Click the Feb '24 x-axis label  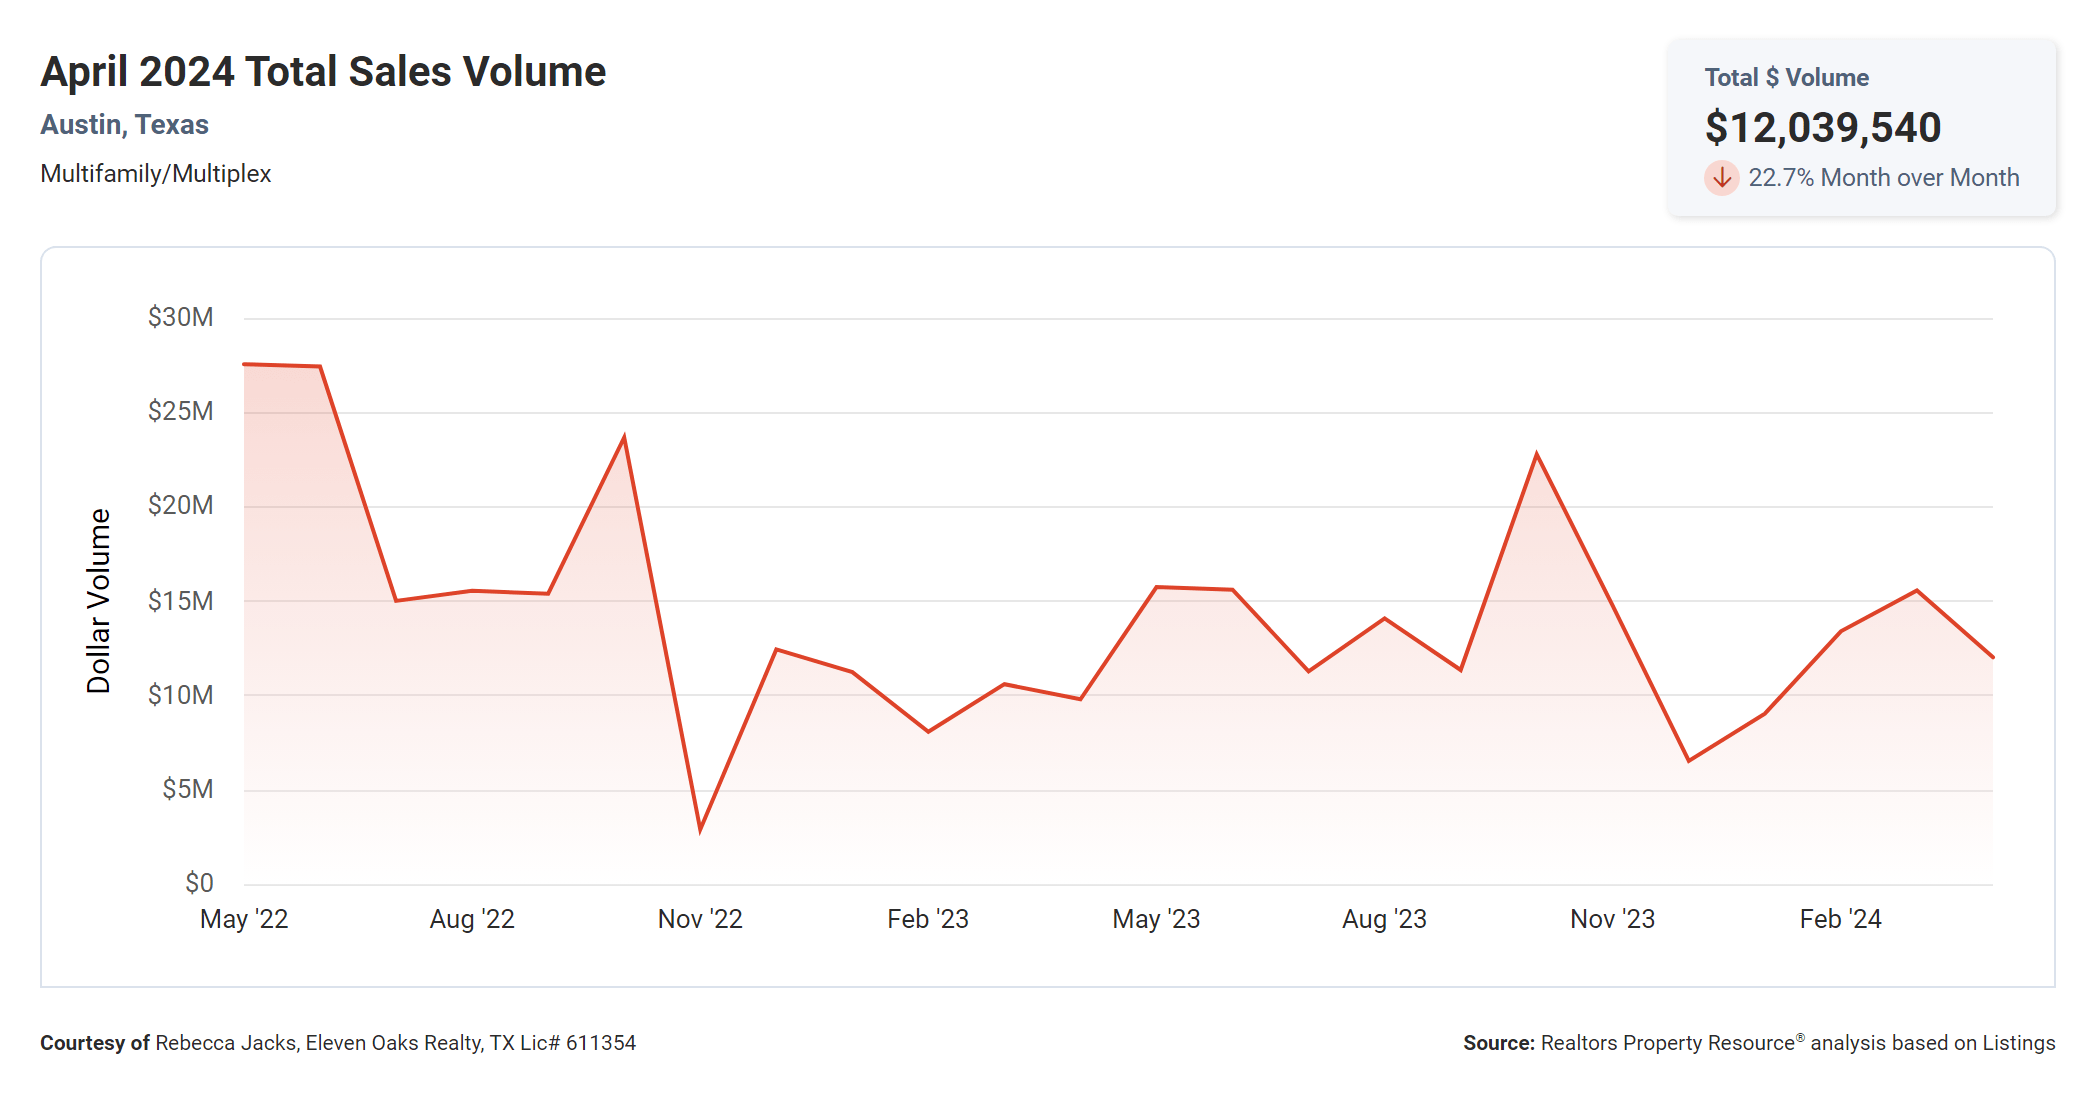tap(1840, 919)
